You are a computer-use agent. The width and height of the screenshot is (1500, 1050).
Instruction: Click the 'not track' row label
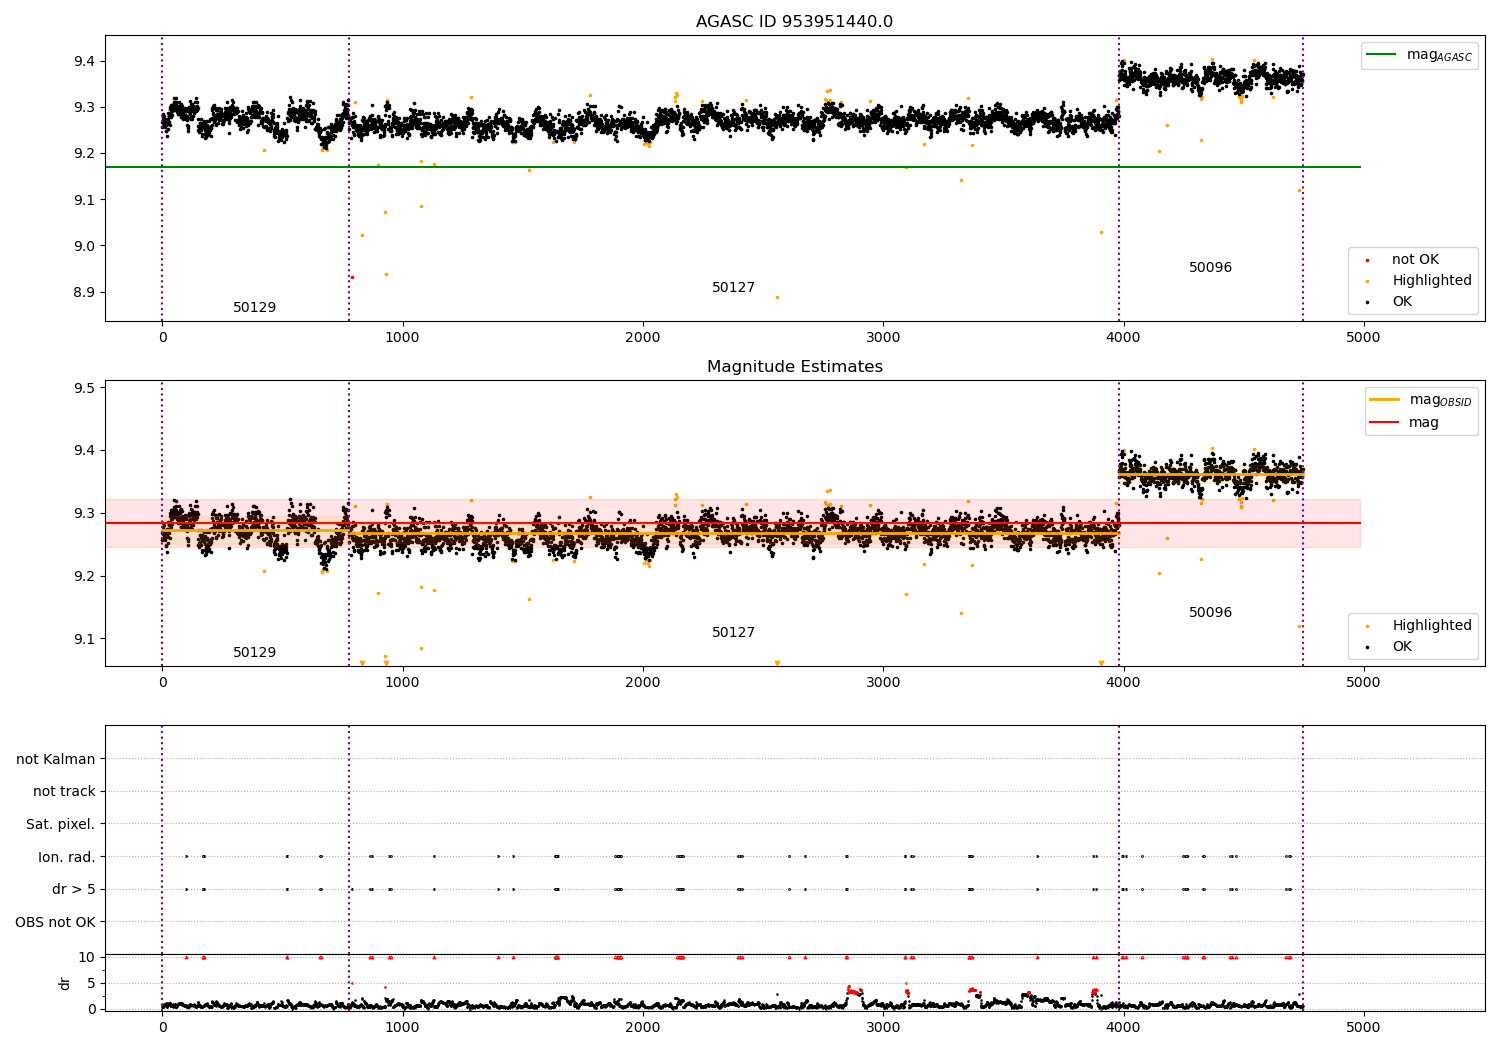64,792
